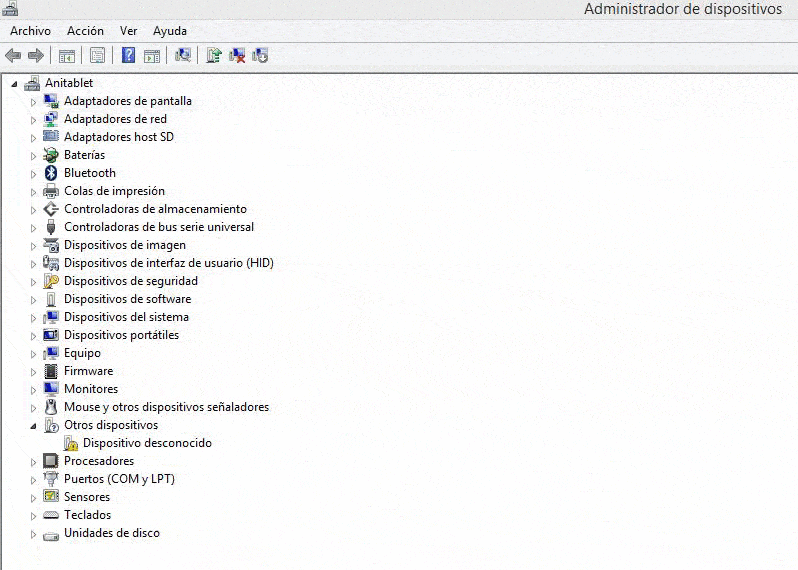Open Properties via toolbar icon

(97, 55)
